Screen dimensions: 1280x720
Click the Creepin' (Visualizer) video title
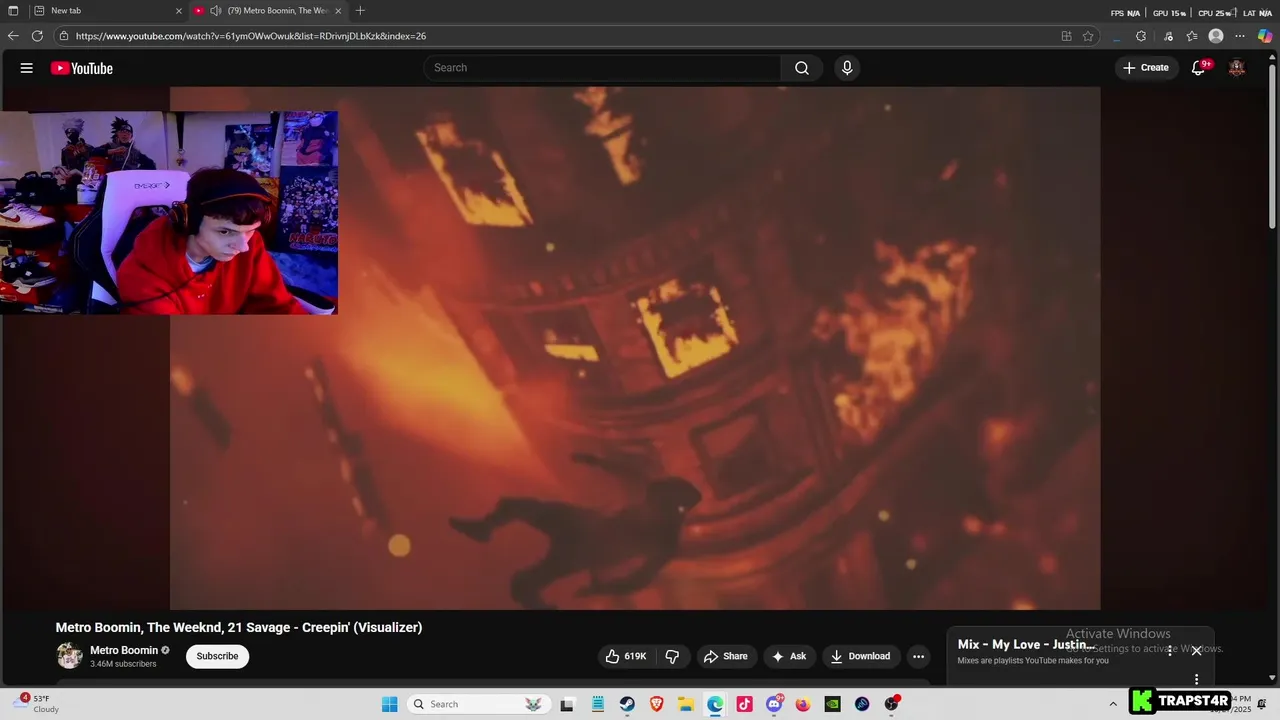pyautogui.click(x=239, y=628)
